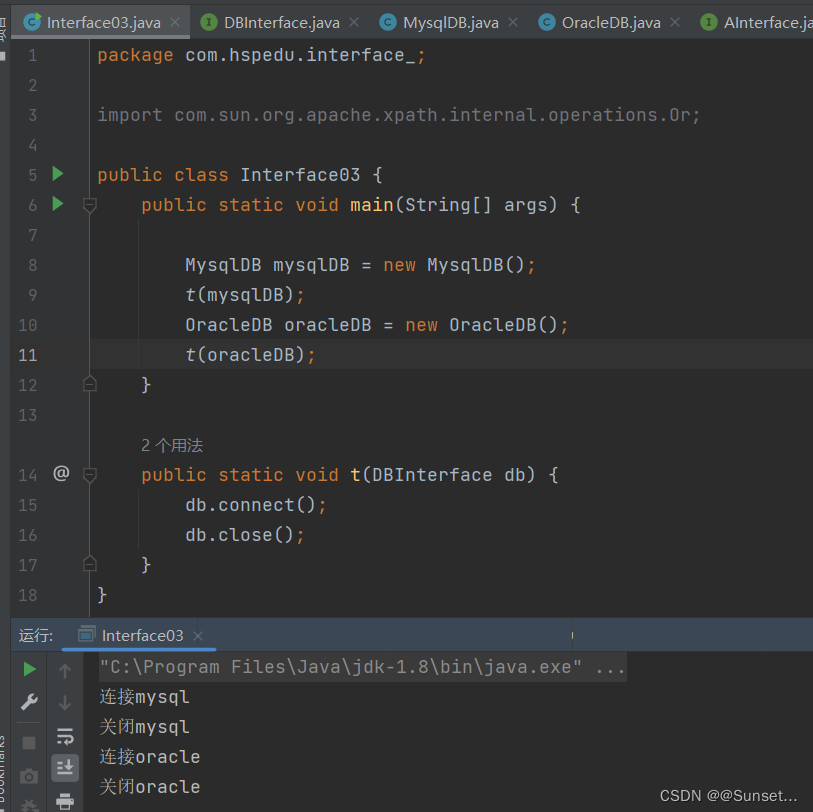Switch to the Interface03.java editor tab
Screen dimensions: 813x812
(x=103, y=23)
